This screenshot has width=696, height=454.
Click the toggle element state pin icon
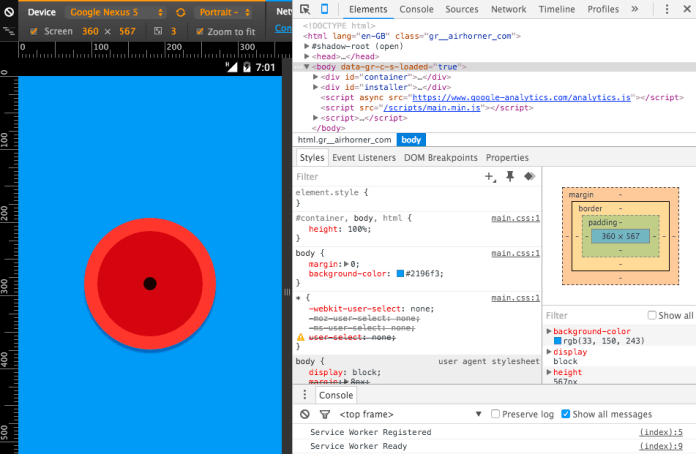click(x=510, y=176)
